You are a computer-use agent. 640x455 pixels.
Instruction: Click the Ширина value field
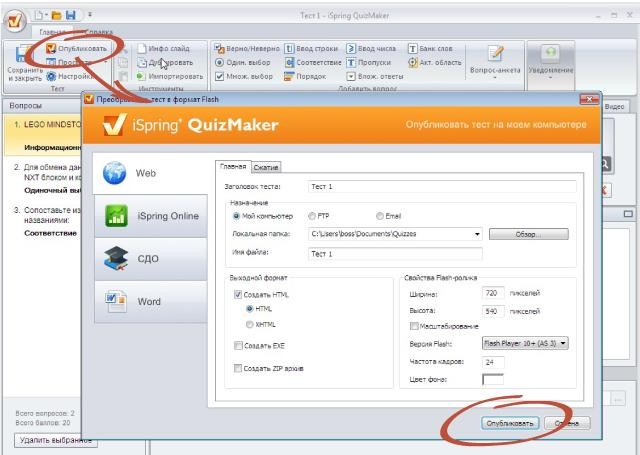click(x=493, y=293)
